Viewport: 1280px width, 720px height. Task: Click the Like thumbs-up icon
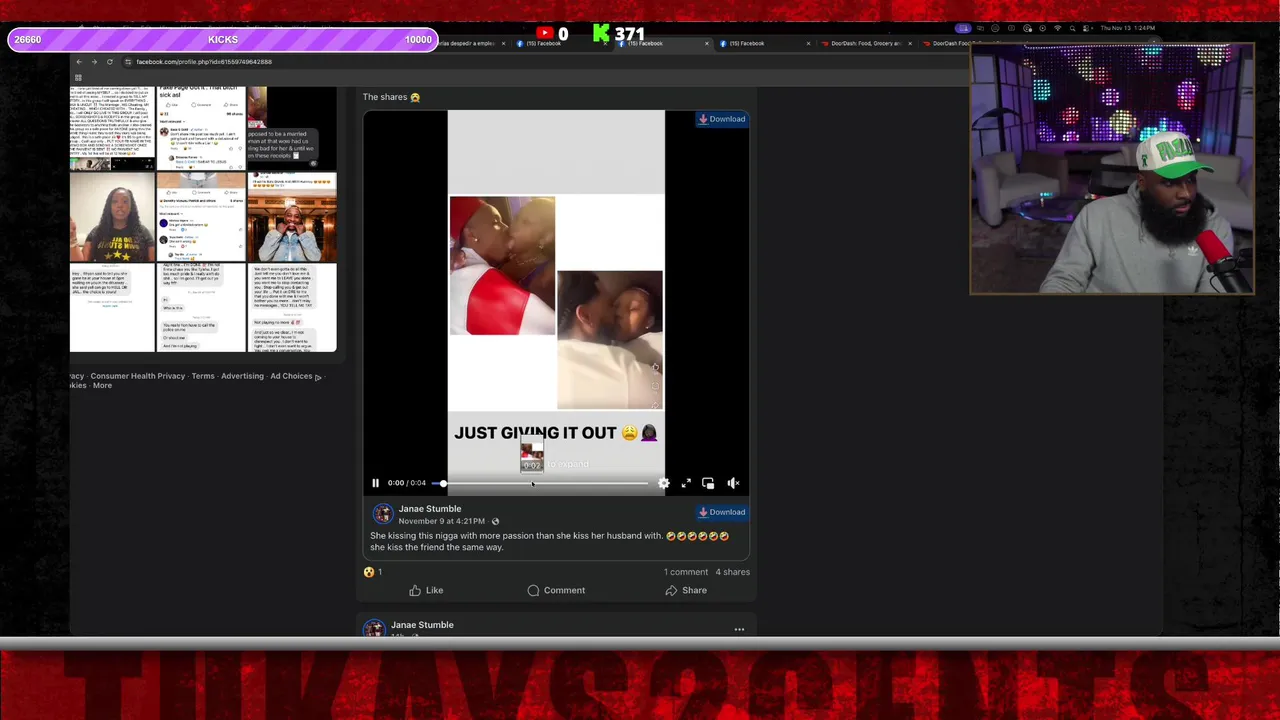pyautogui.click(x=415, y=590)
